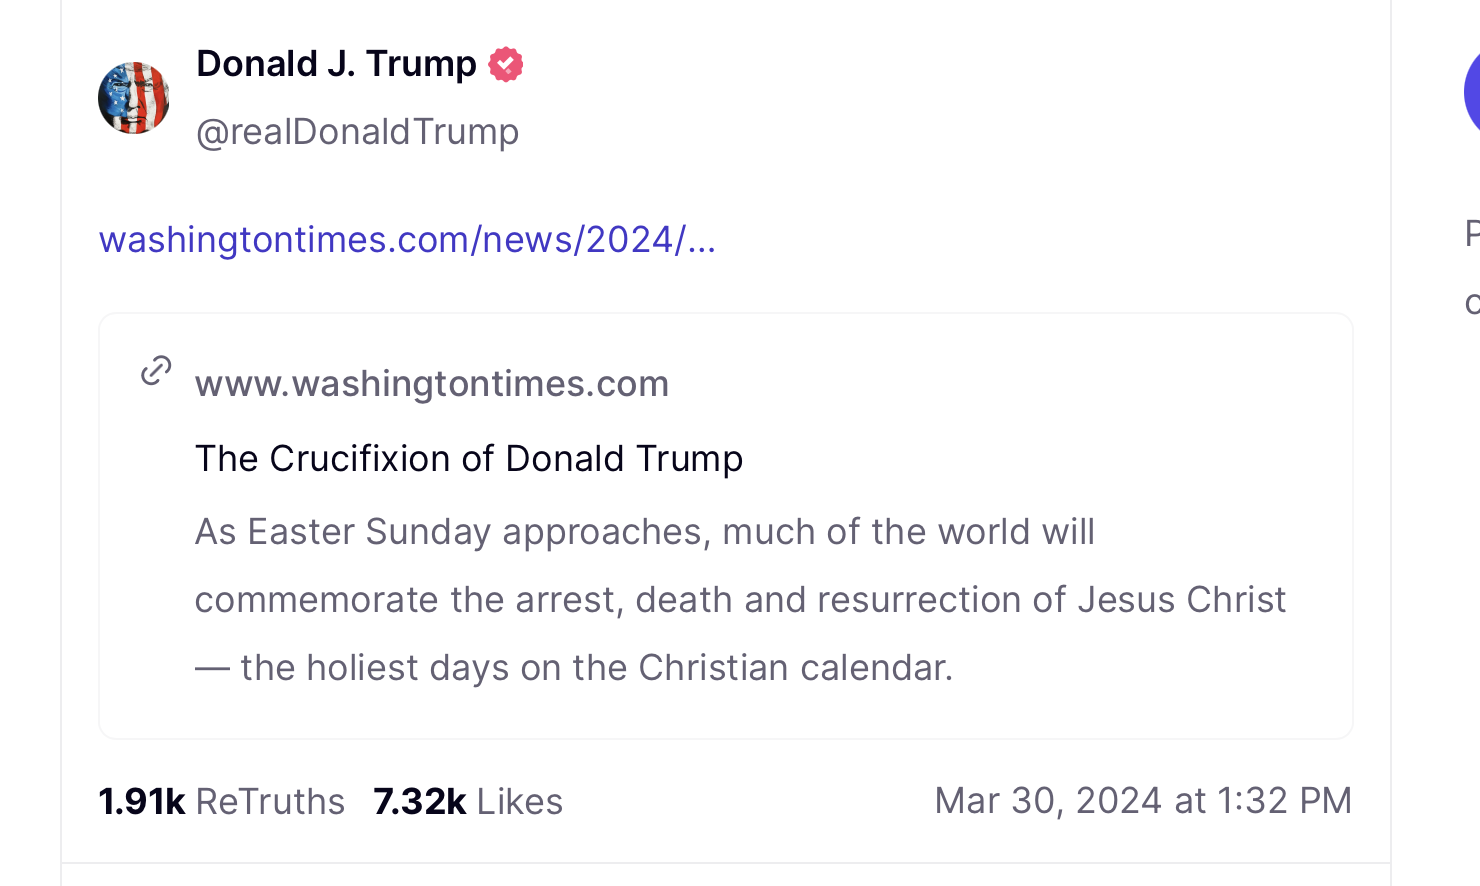Click the cut-off letter "P" at right edge
This screenshot has height=886, width=1480.
coord(1472,233)
